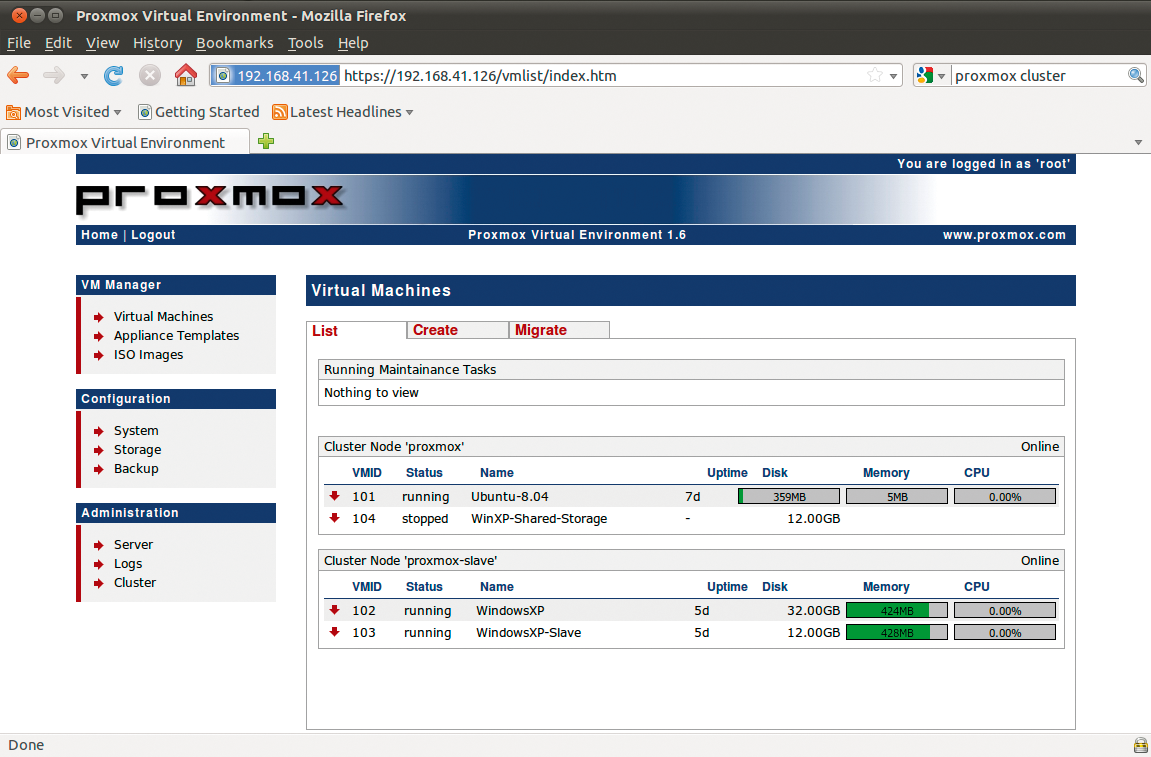
Task: Click the memory usage bar for WindowsXP
Action: point(896,610)
